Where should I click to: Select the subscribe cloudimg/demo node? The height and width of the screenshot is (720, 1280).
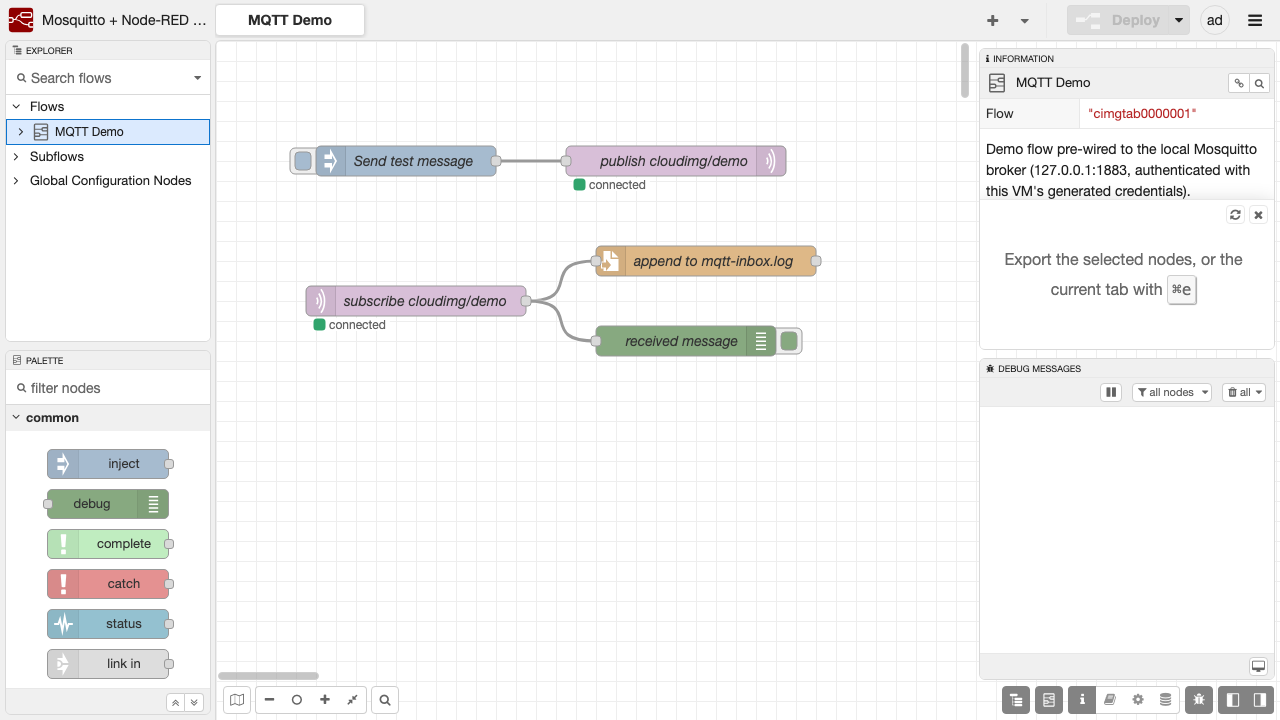coord(416,301)
